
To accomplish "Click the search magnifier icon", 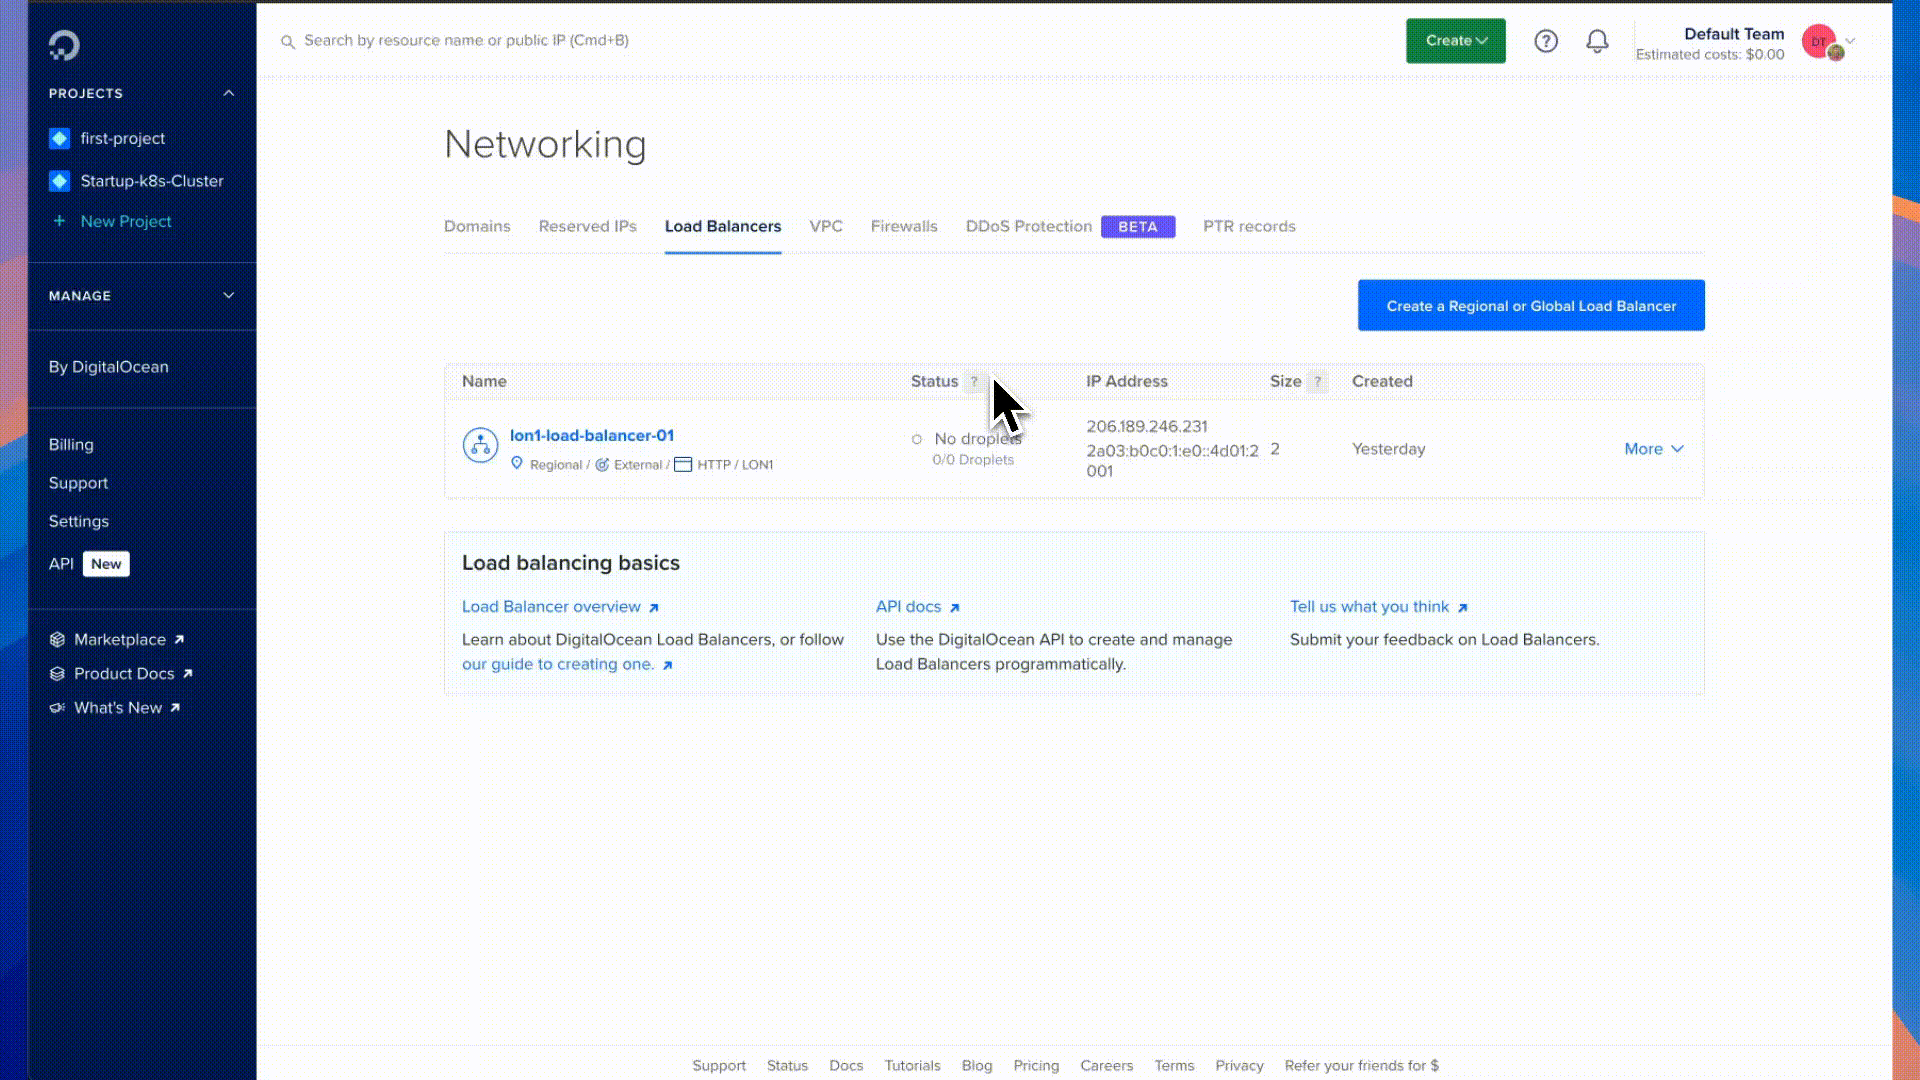I will coord(288,41).
